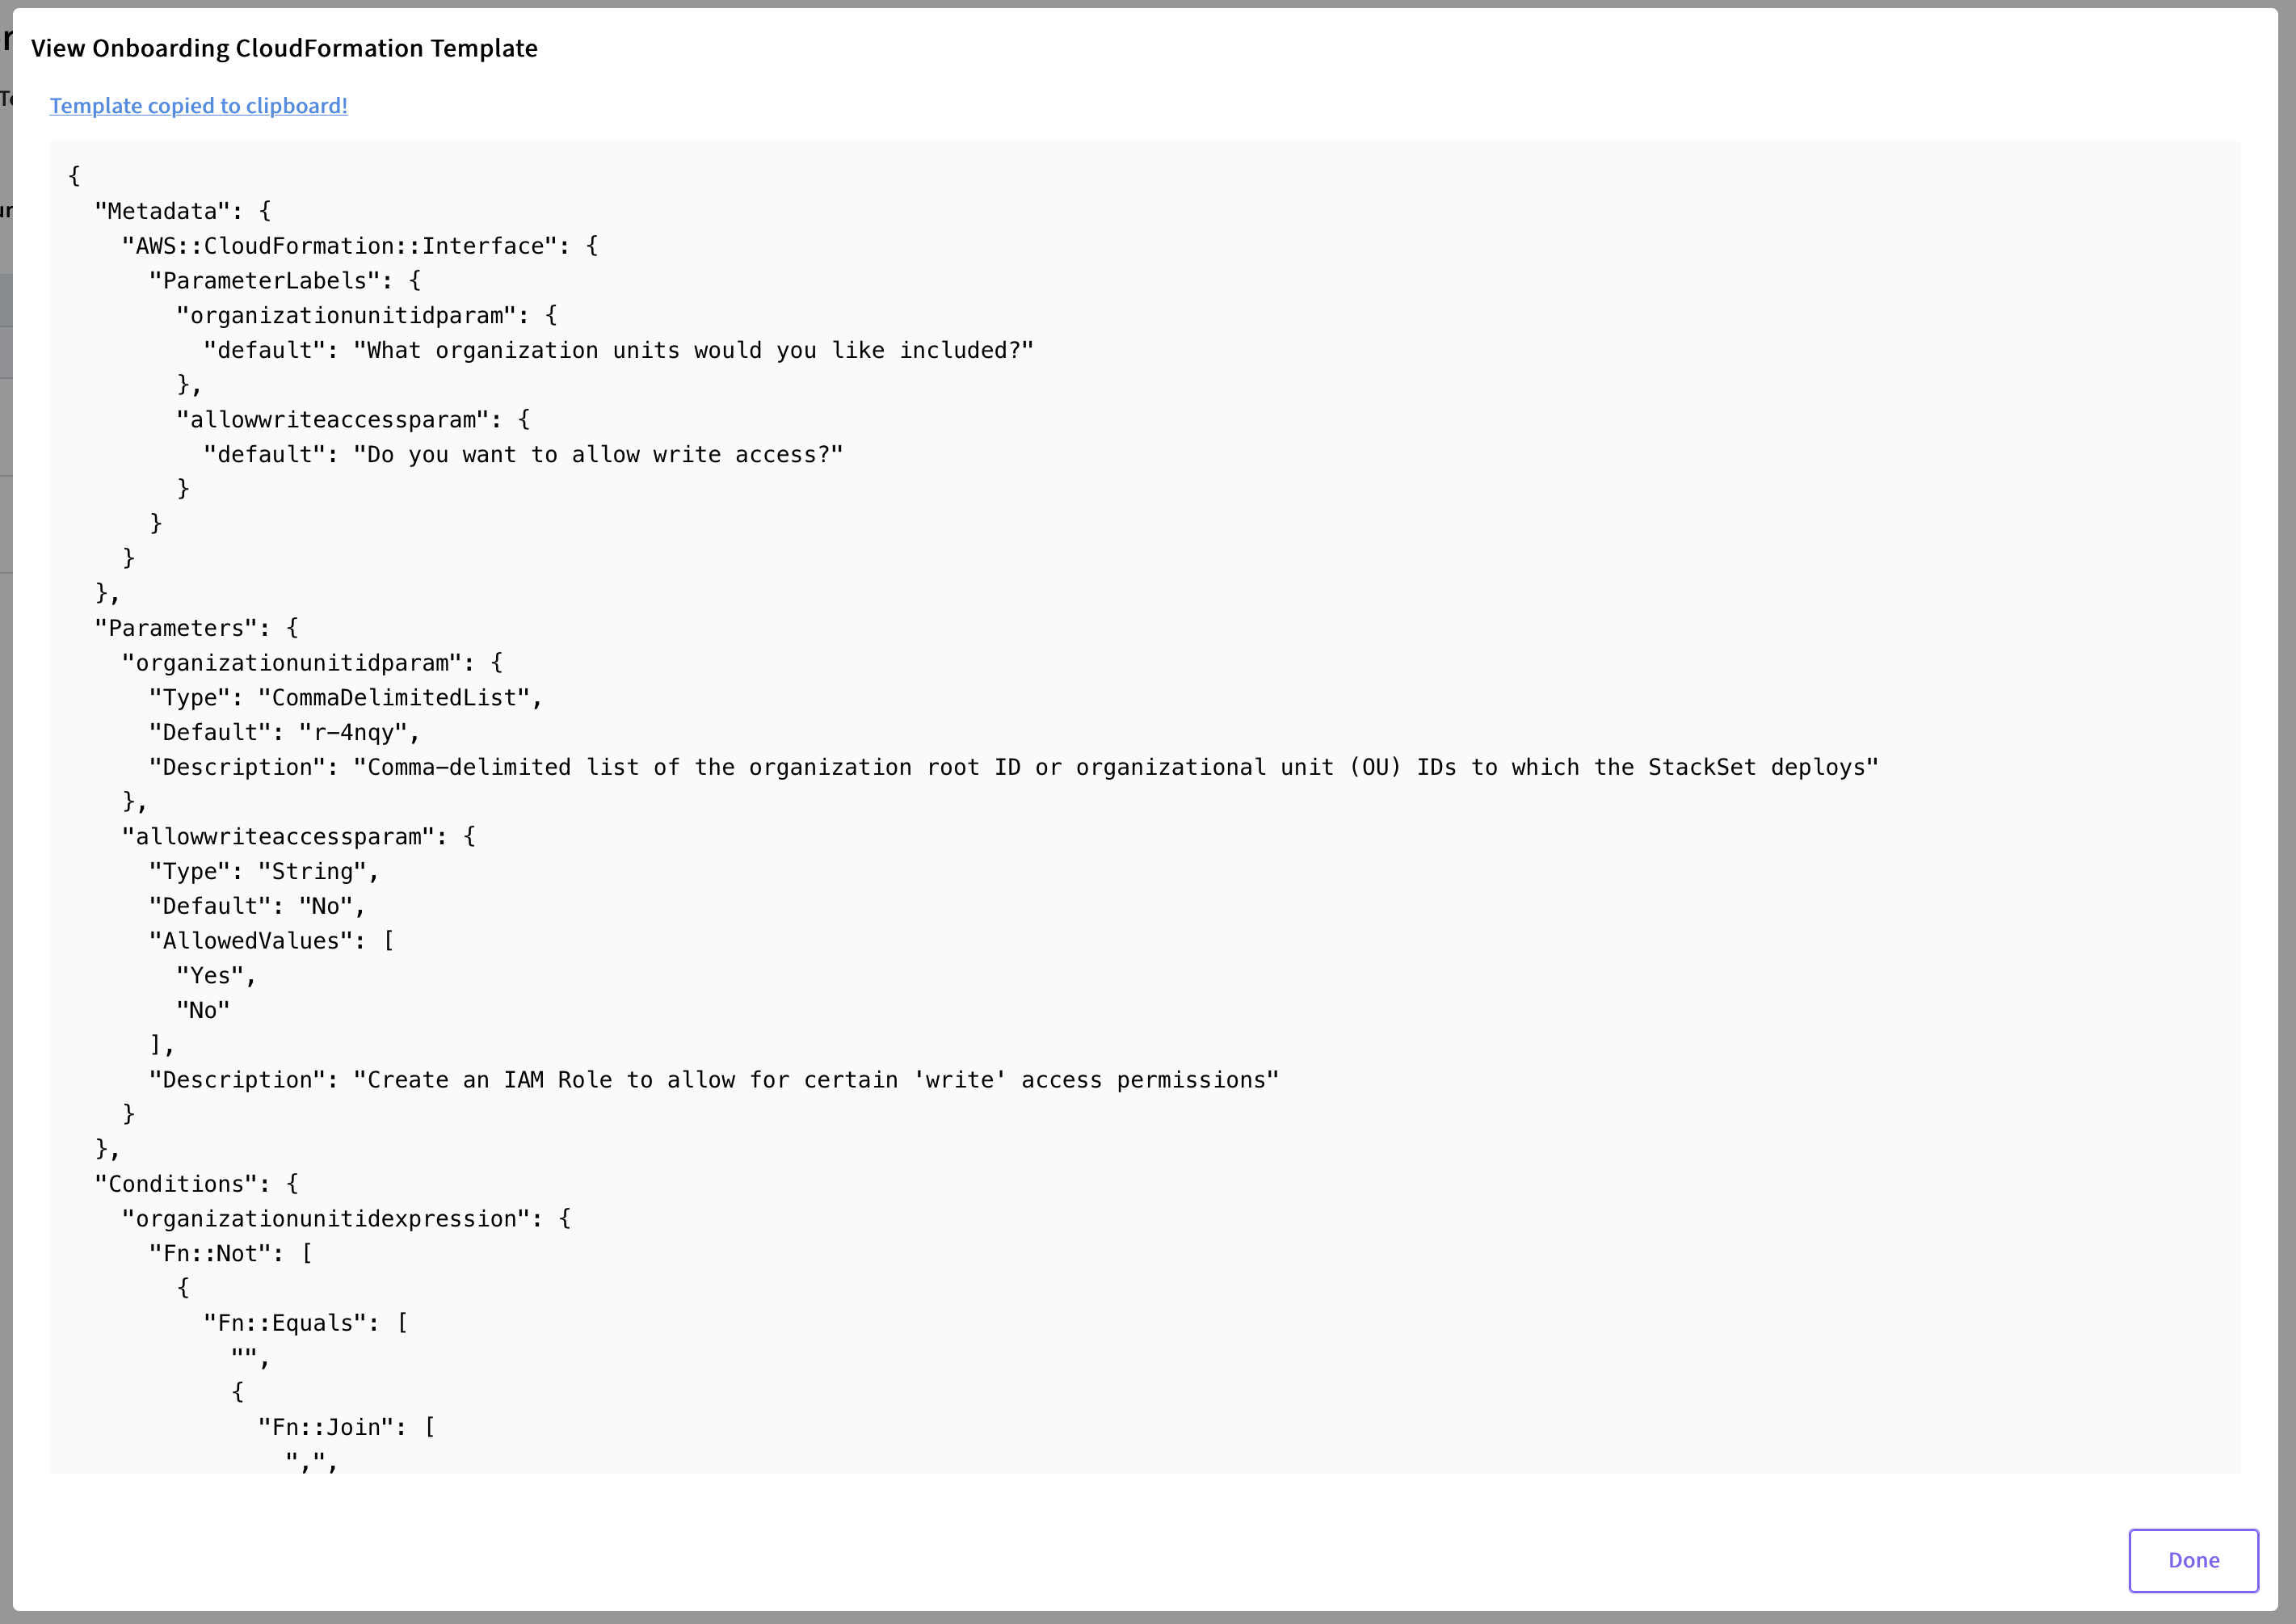Click the Done button to close dialog
The height and width of the screenshot is (1624, 2296).
click(x=2196, y=1554)
